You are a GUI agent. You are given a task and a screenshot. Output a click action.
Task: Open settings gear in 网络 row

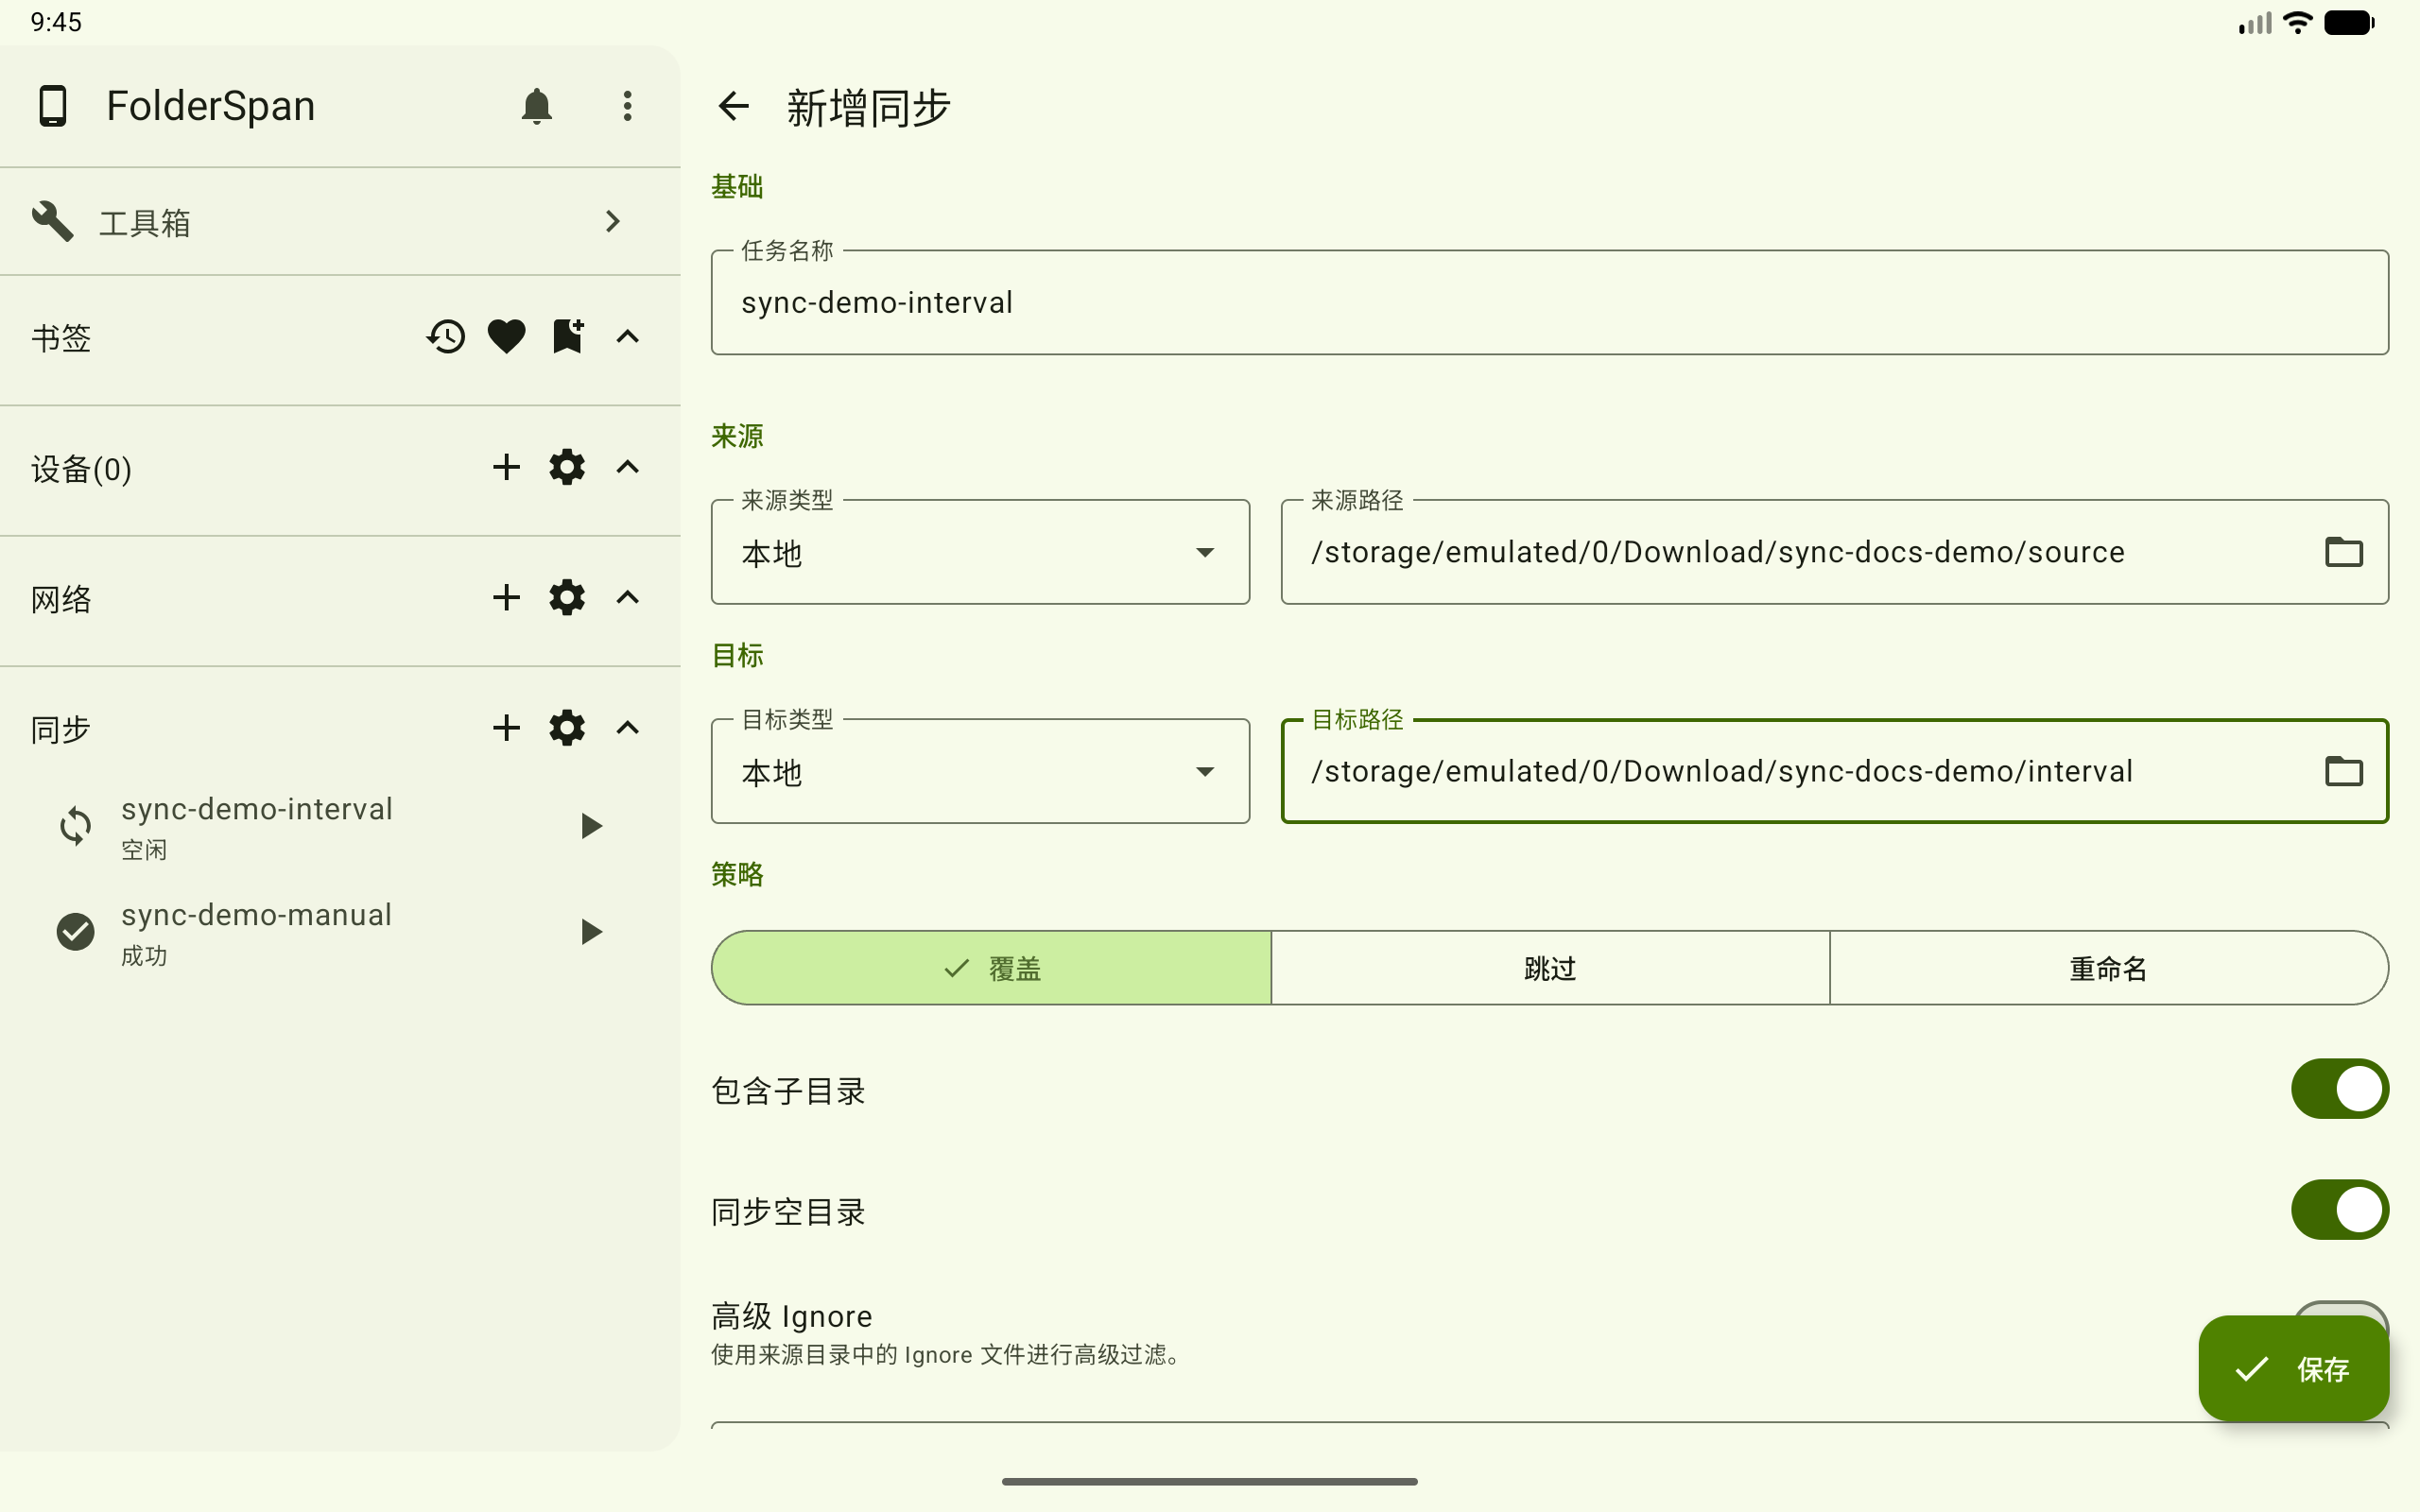(567, 598)
